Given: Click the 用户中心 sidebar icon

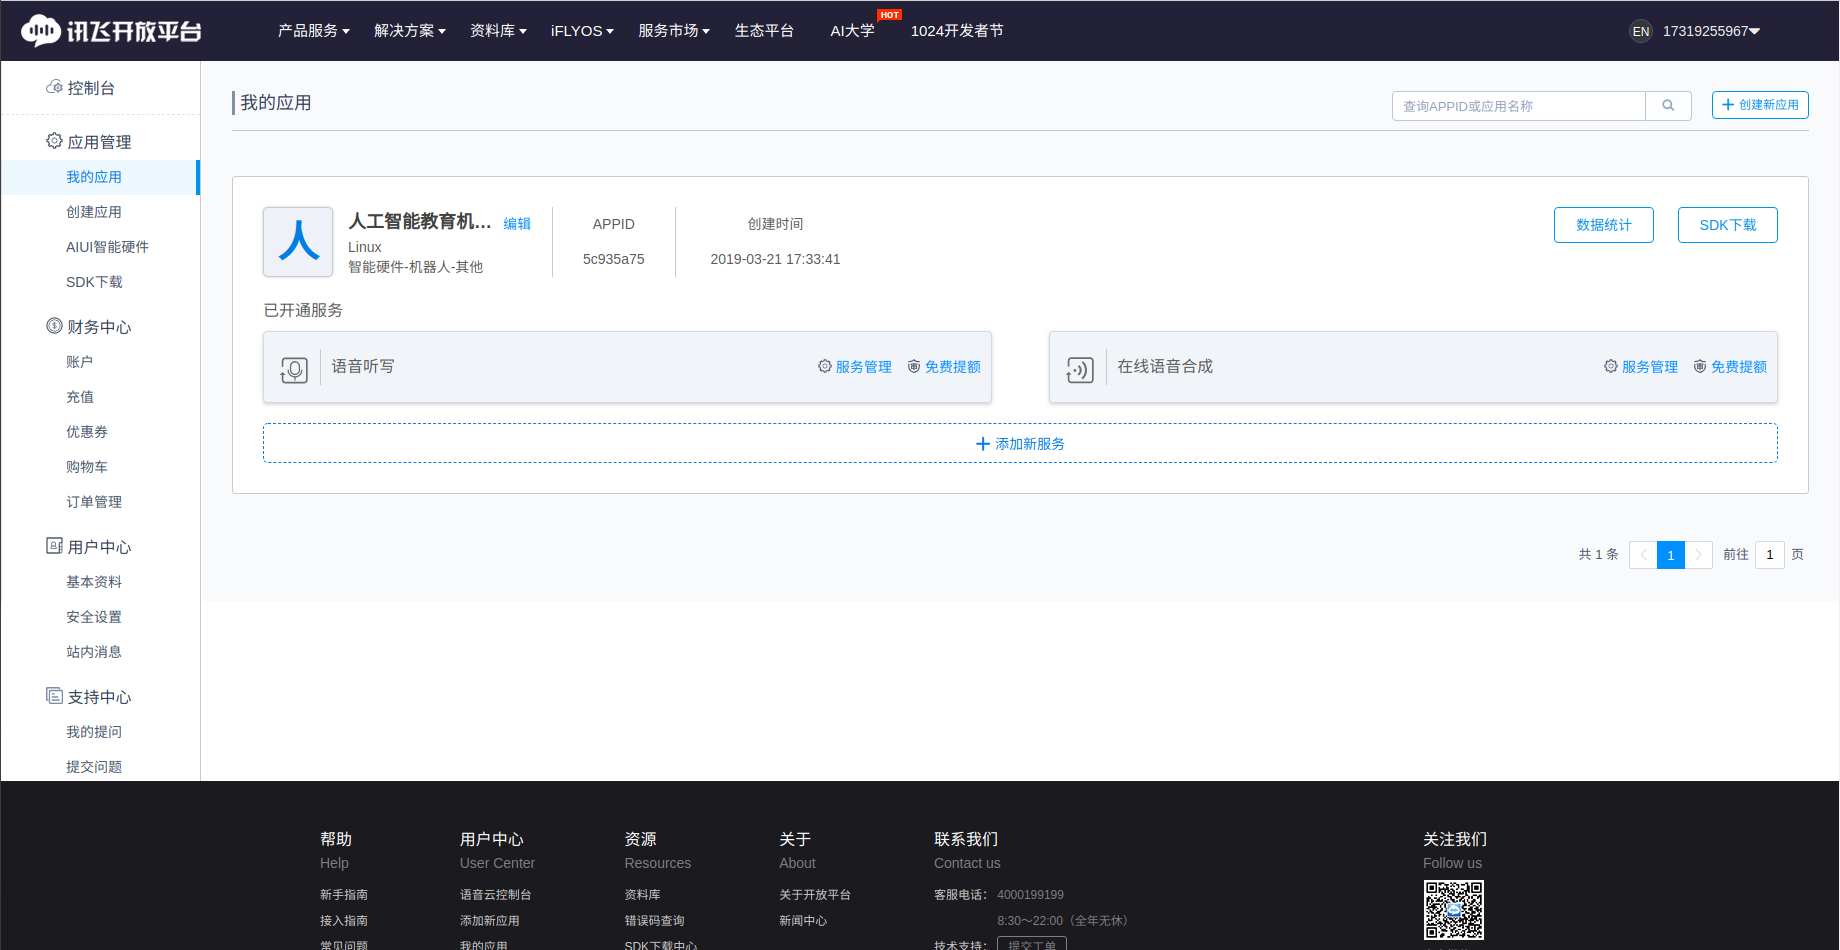Looking at the screenshot, I should (53, 546).
